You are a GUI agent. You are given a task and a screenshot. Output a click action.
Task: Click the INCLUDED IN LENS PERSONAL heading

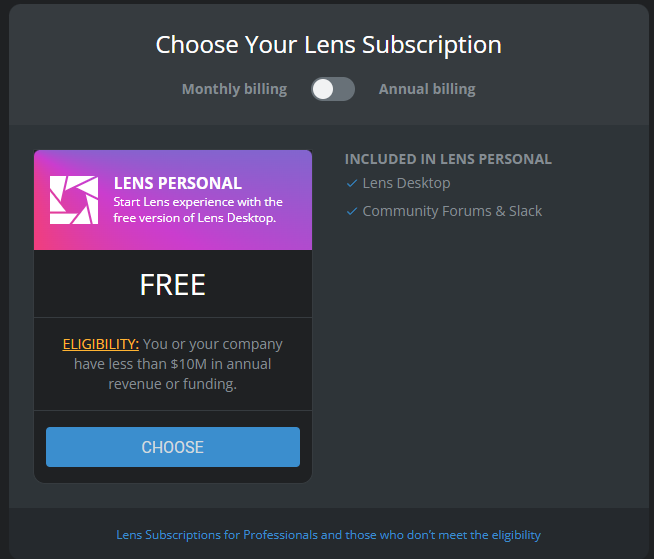click(448, 159)
